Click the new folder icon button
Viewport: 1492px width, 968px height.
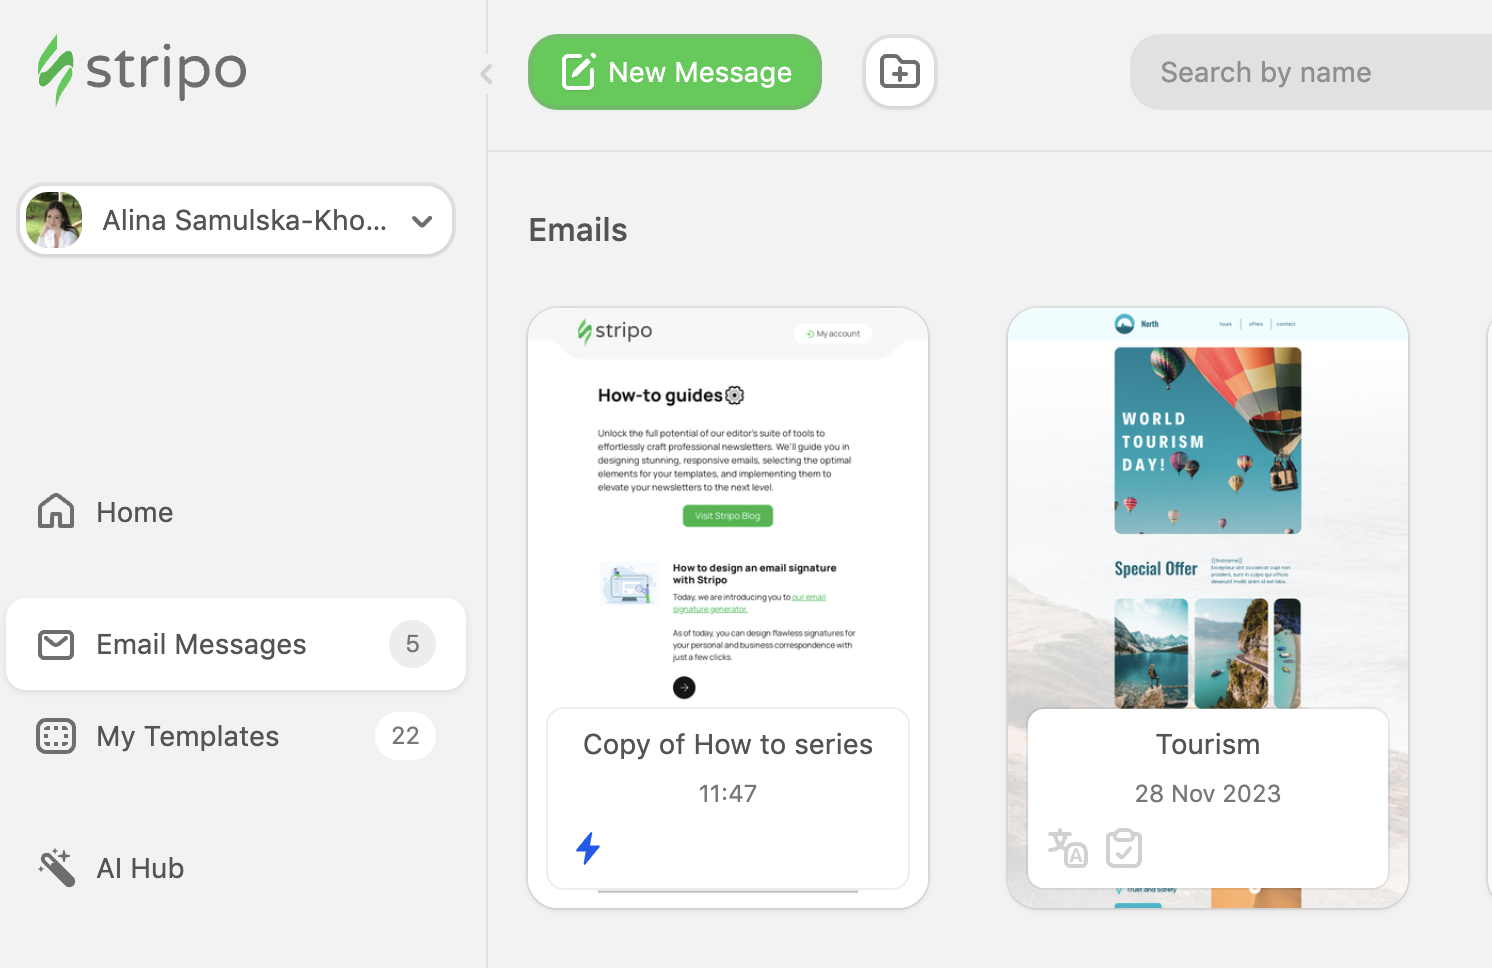[900, 72]
